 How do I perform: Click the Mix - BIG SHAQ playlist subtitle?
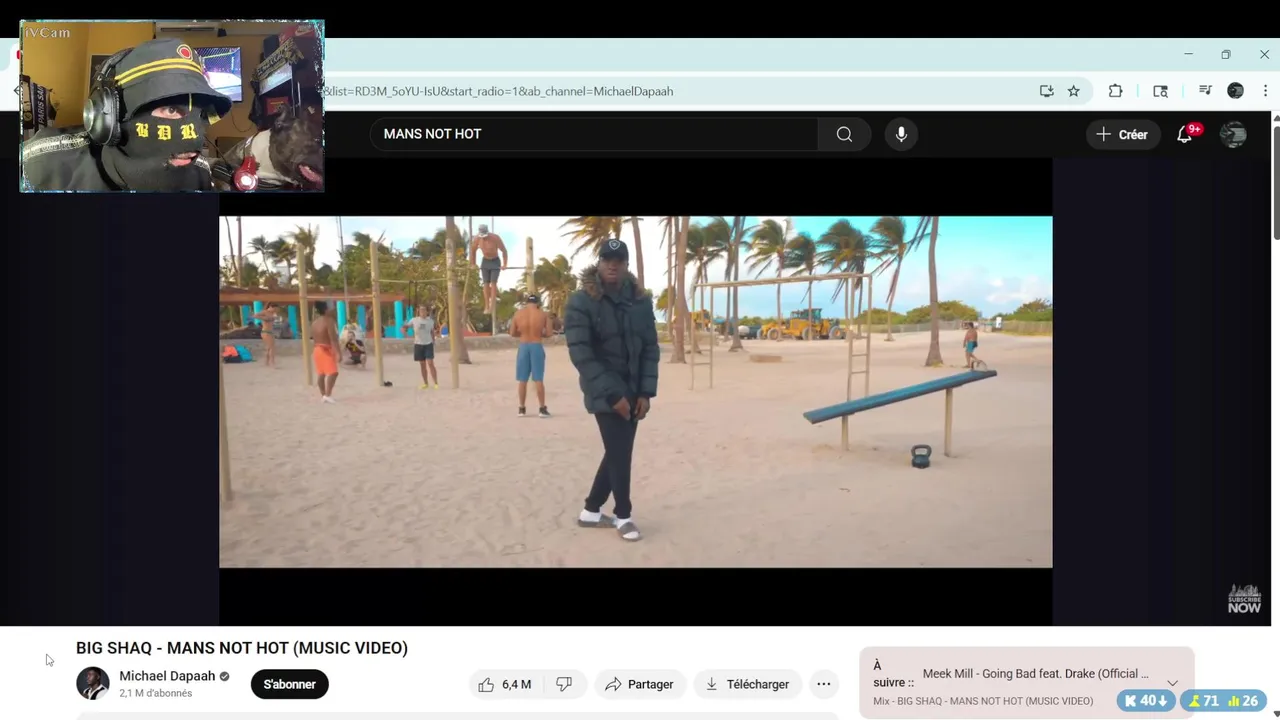tap(983, 701)
